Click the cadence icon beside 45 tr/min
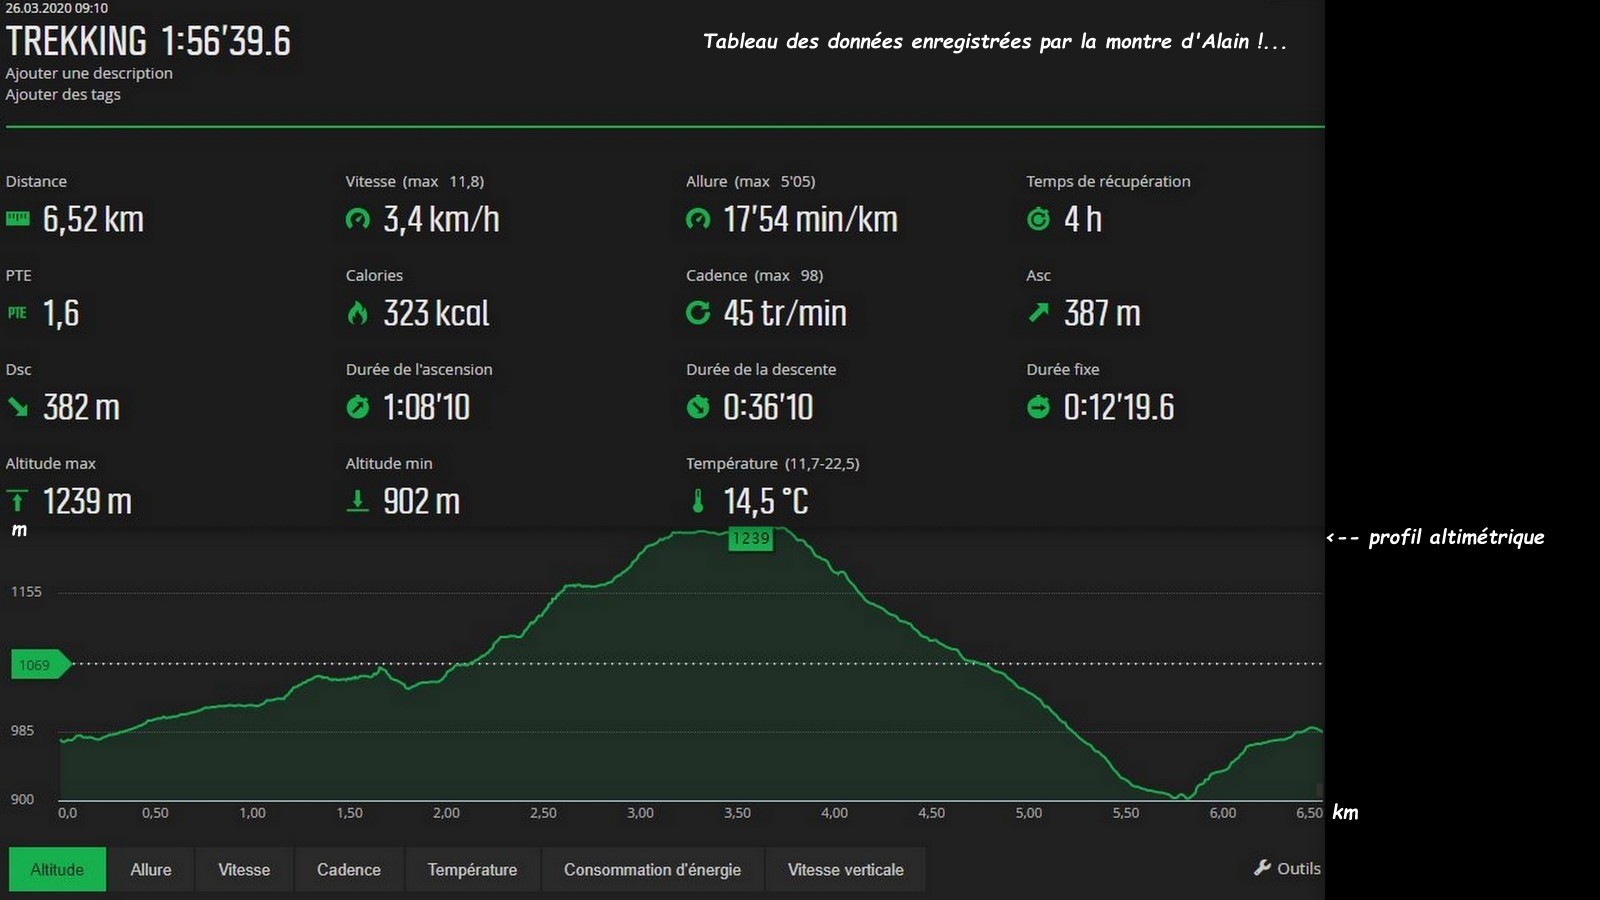 click(x=698, y=313)
